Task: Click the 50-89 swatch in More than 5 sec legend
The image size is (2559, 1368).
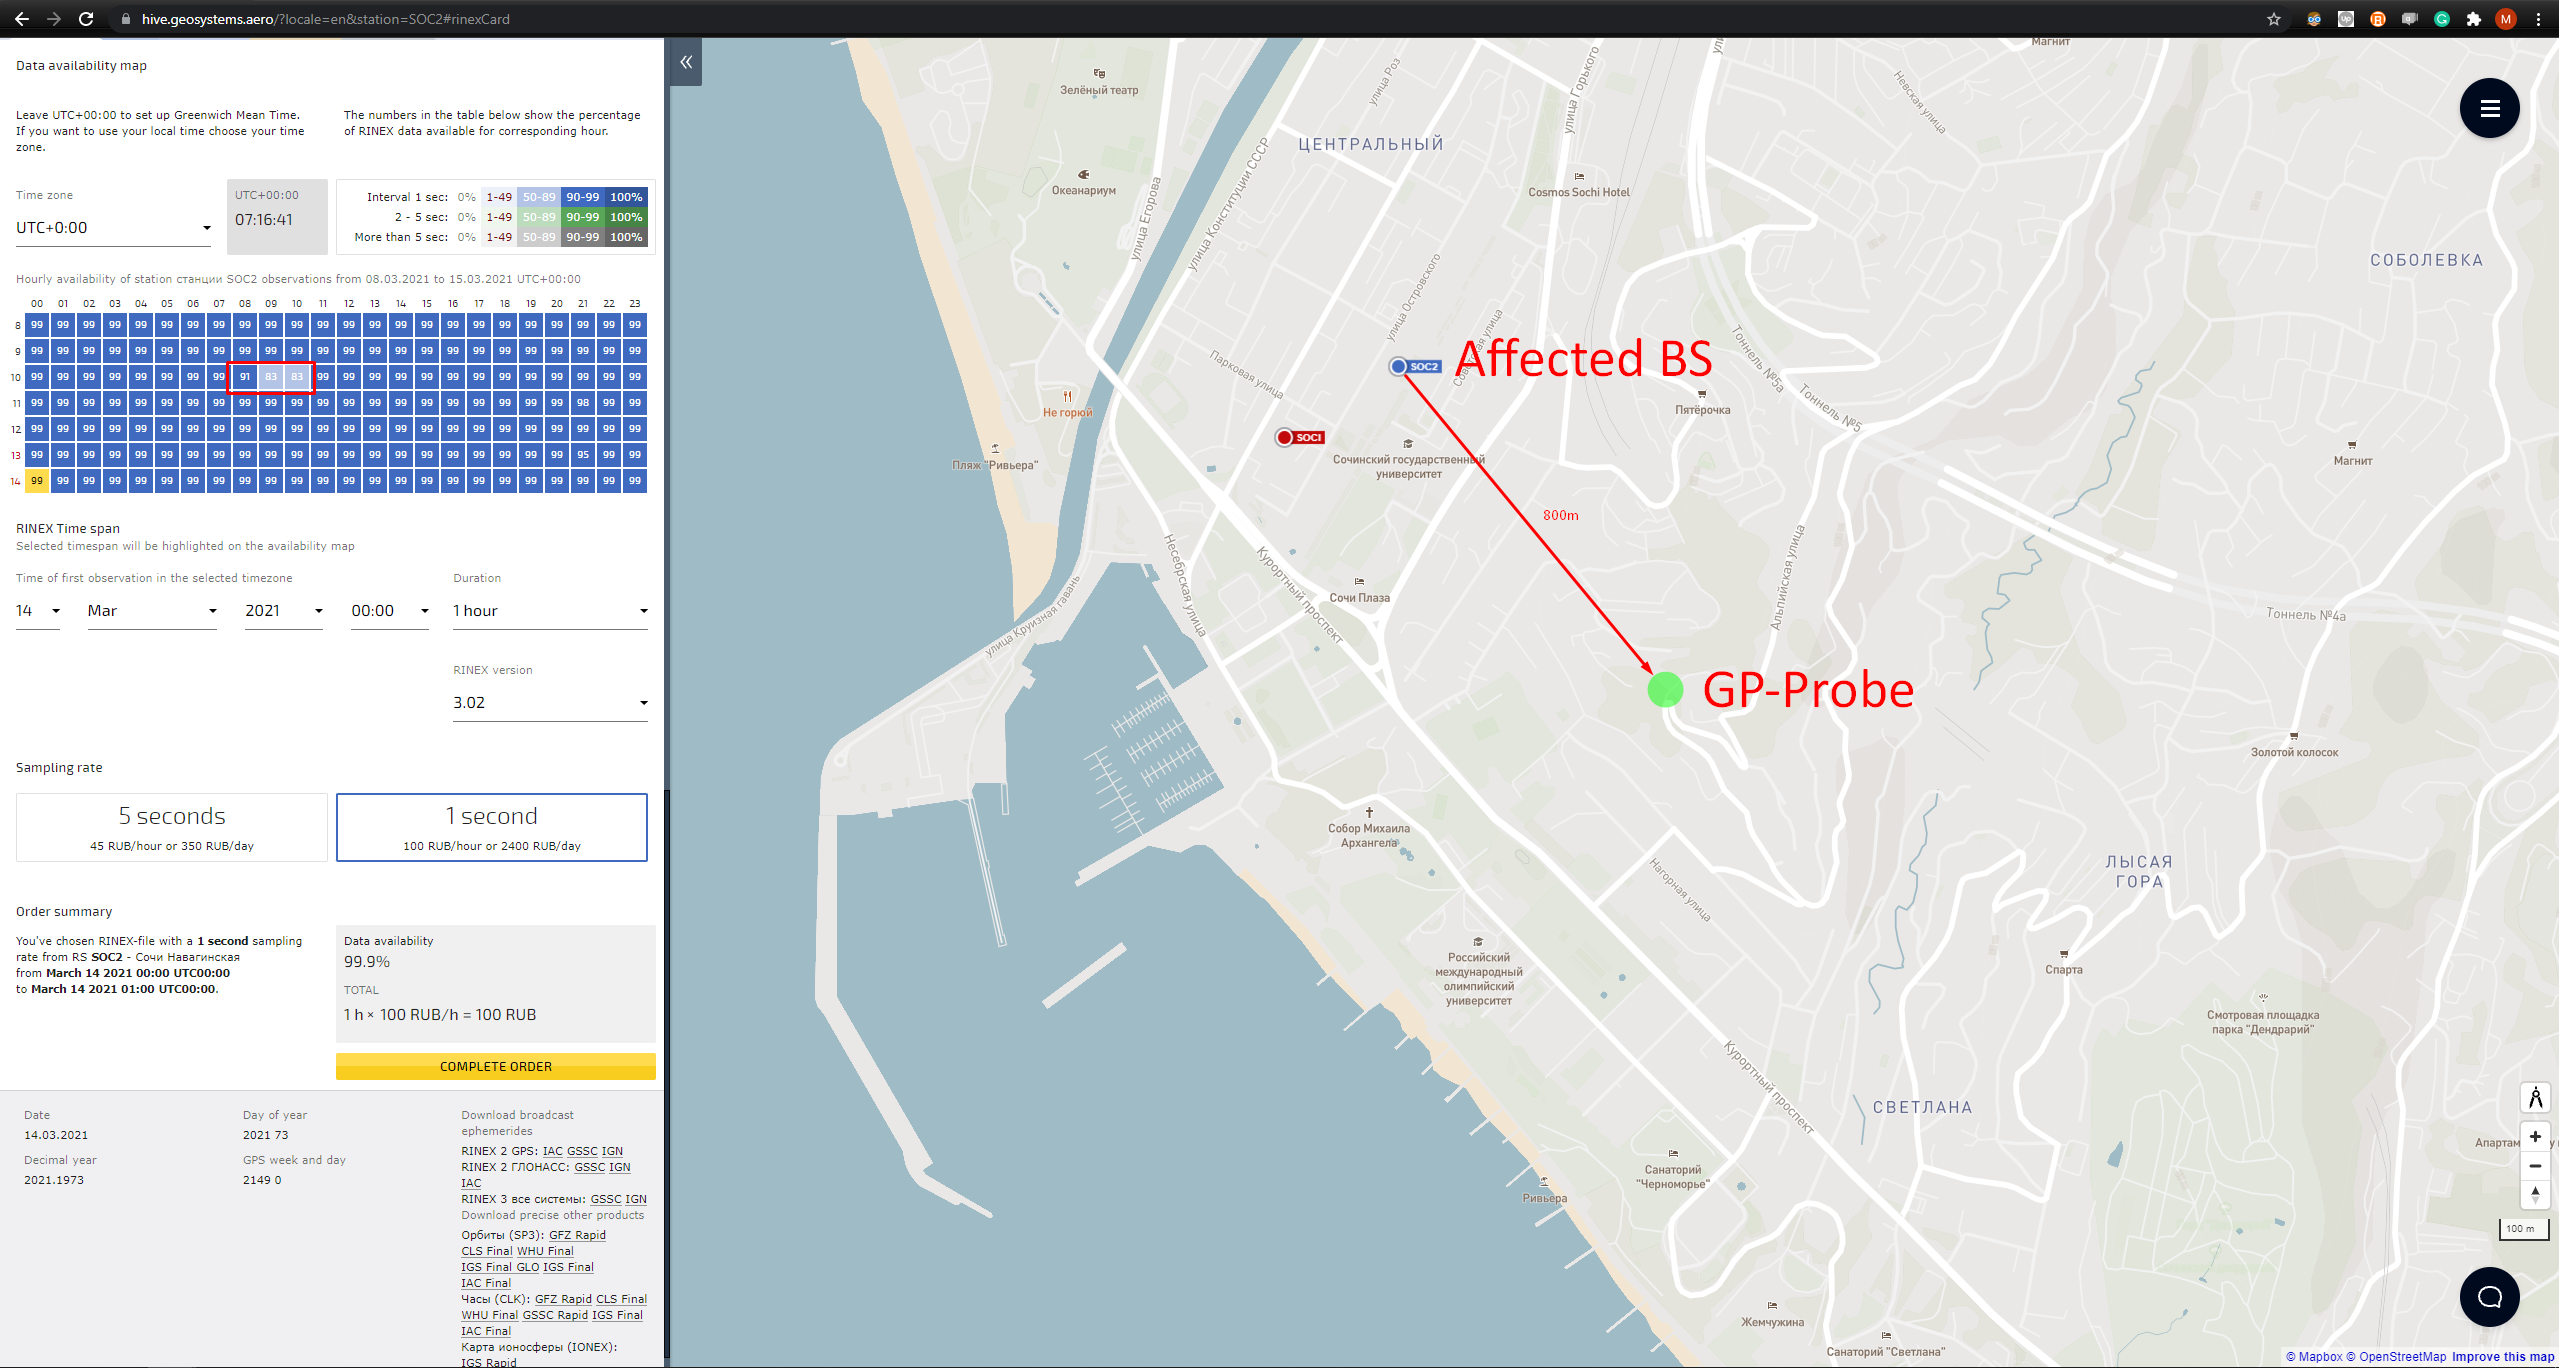Action: pyautogui.click(x=539, y=238)
